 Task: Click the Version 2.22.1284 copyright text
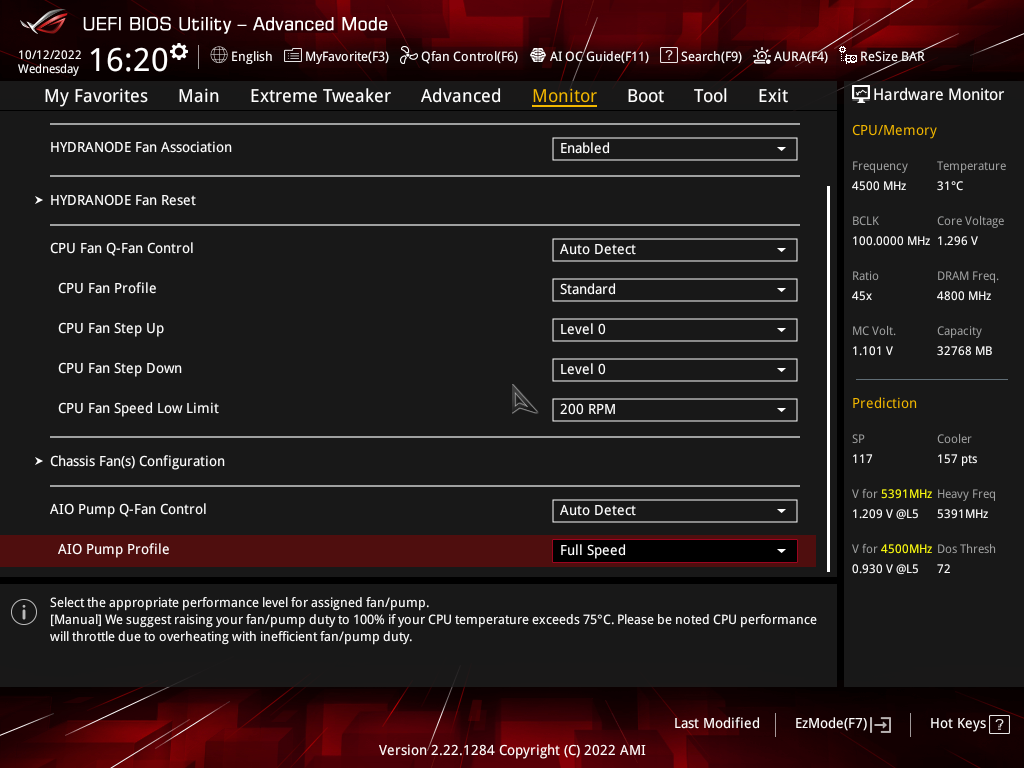(512, 750)
